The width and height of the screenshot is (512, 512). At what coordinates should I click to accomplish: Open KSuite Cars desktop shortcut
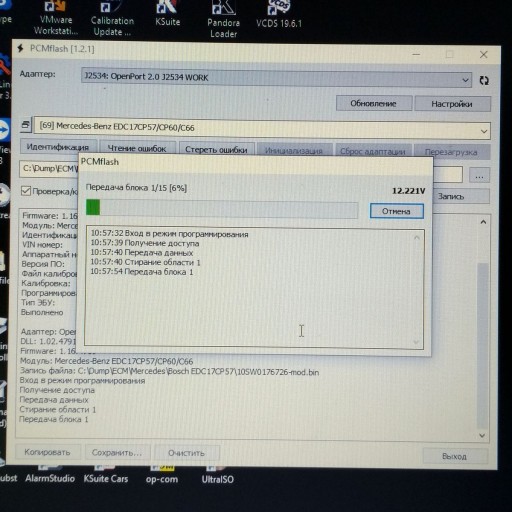106,475
